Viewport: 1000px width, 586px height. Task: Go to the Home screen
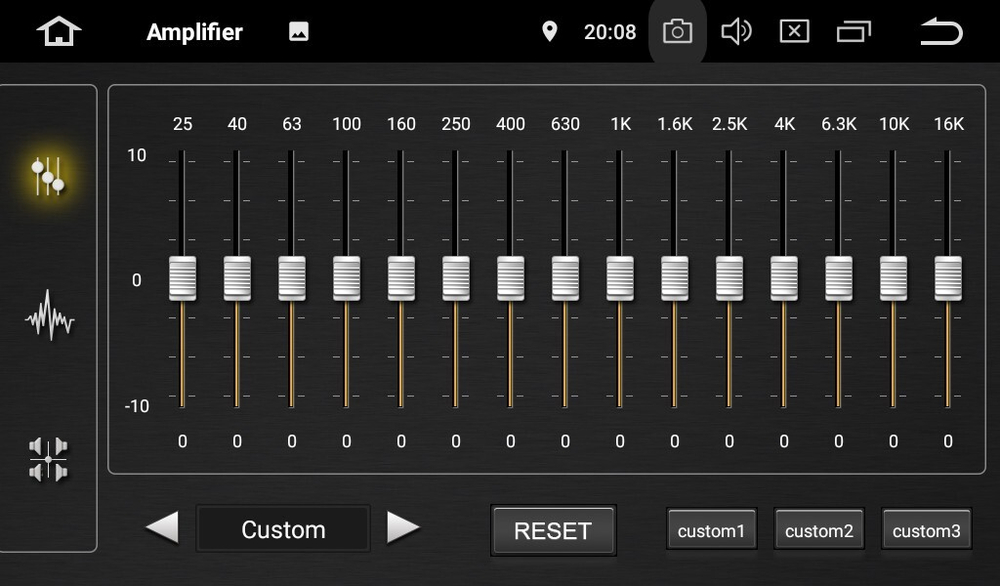click(x=58, y=32)
